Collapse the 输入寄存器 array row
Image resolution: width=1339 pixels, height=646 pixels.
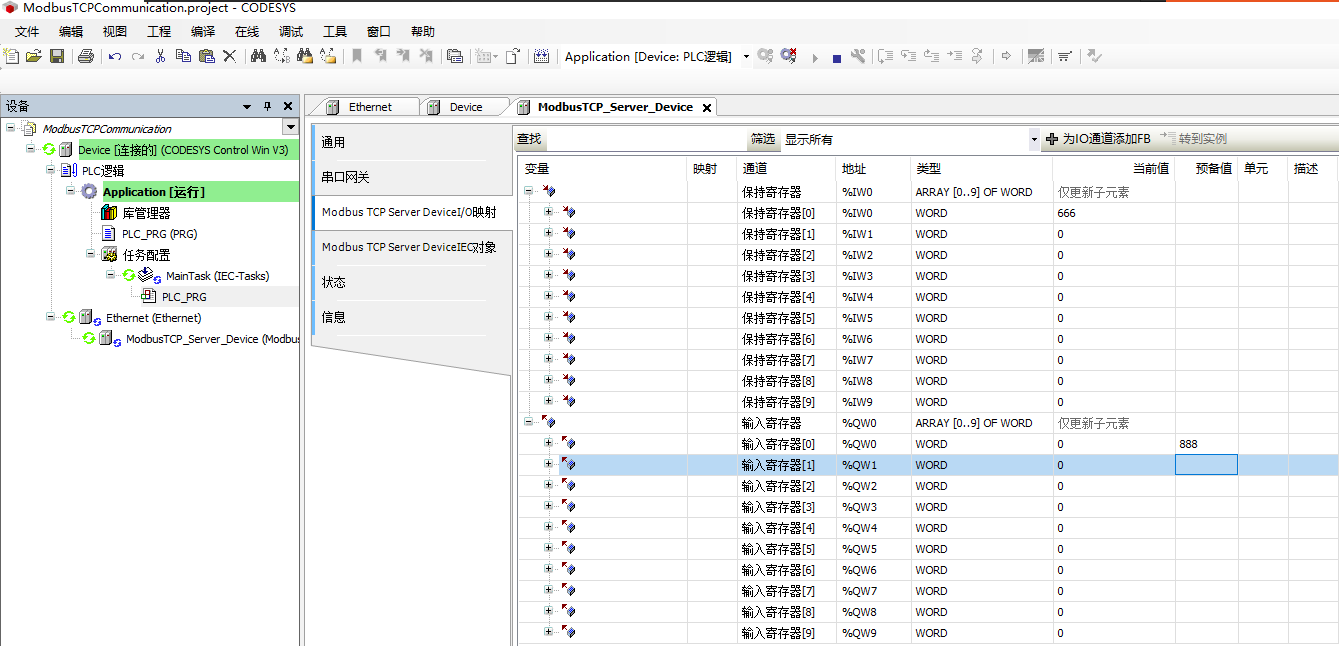tap(529, 422)
